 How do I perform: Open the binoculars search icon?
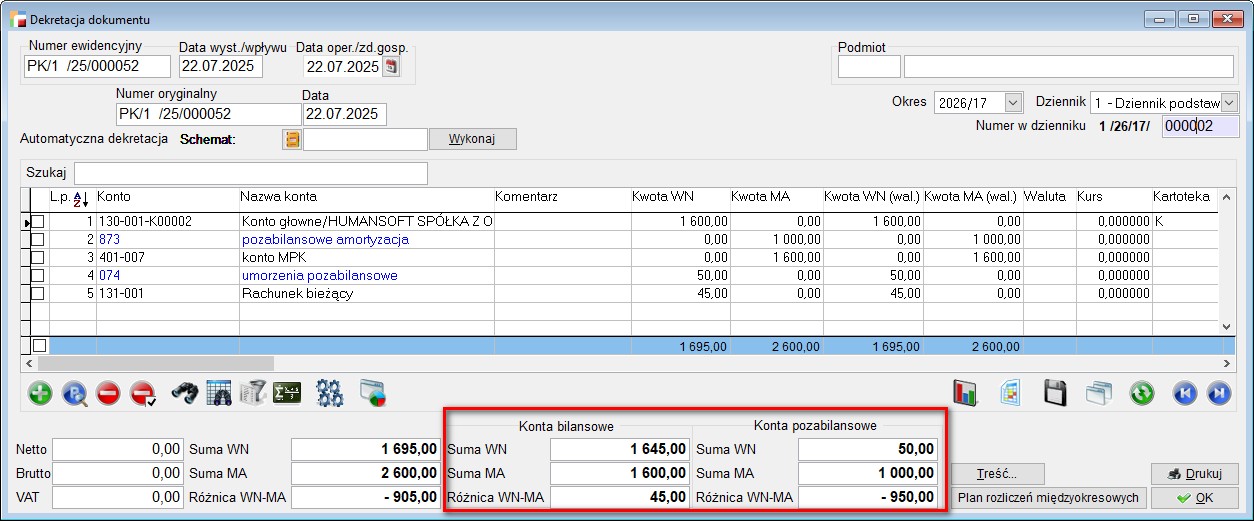click(x=184, y=393)
